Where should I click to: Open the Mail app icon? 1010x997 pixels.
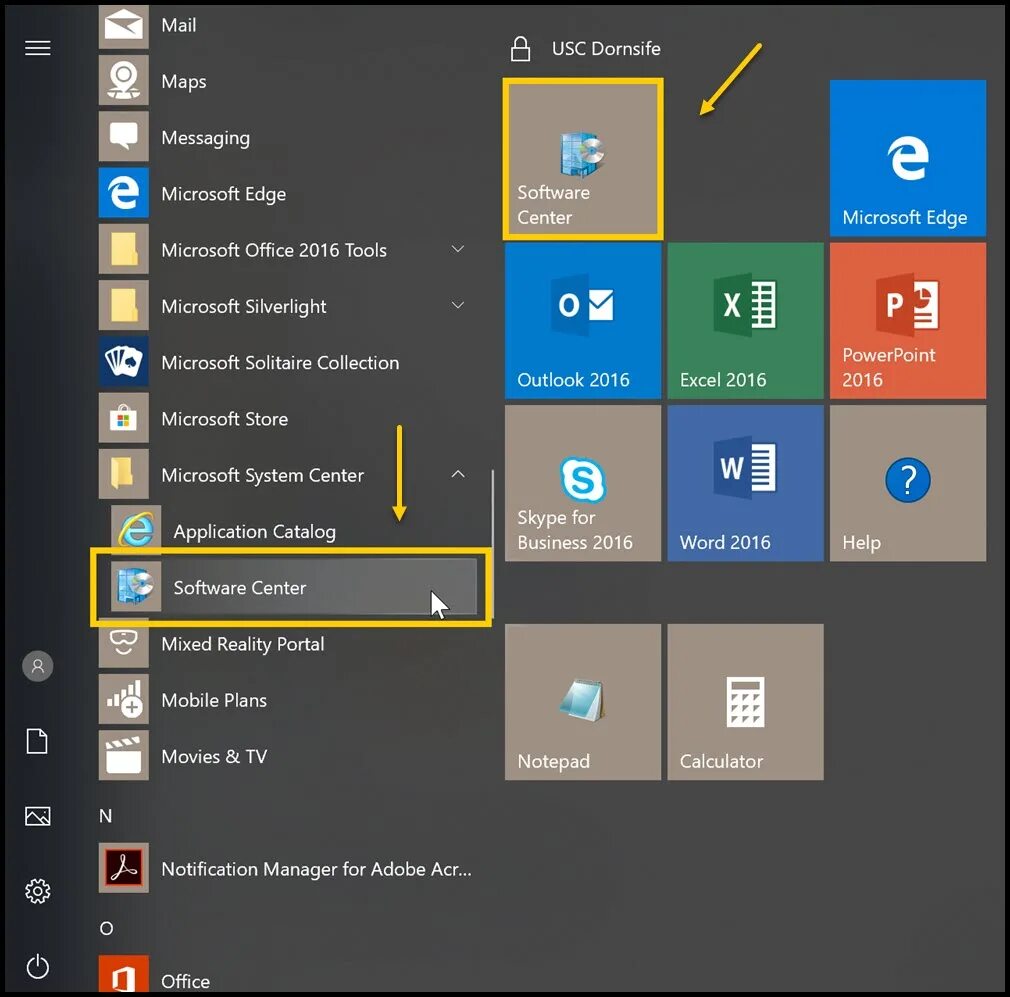click(x=123, y=26)
